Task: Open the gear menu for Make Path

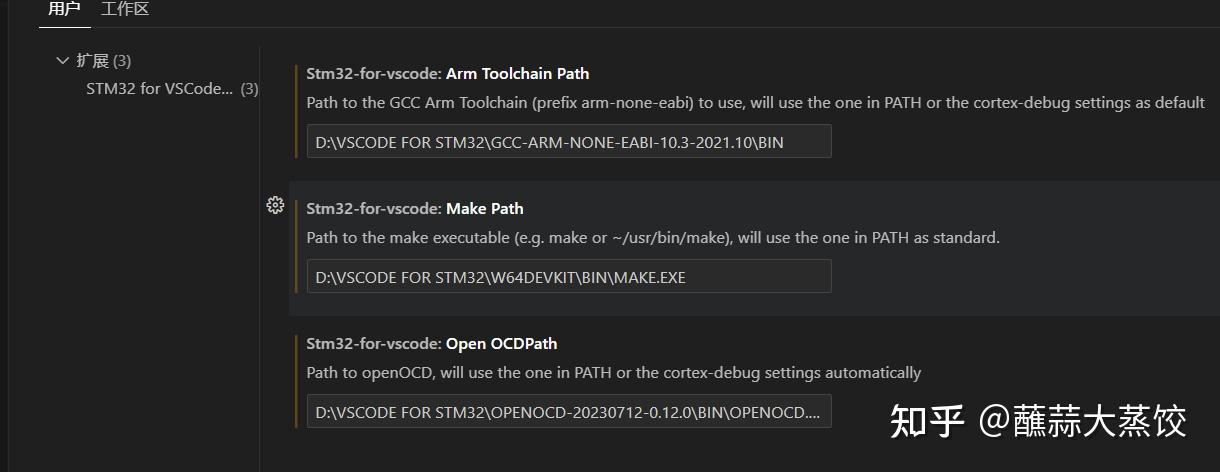Action: click(x=275, y=206)
